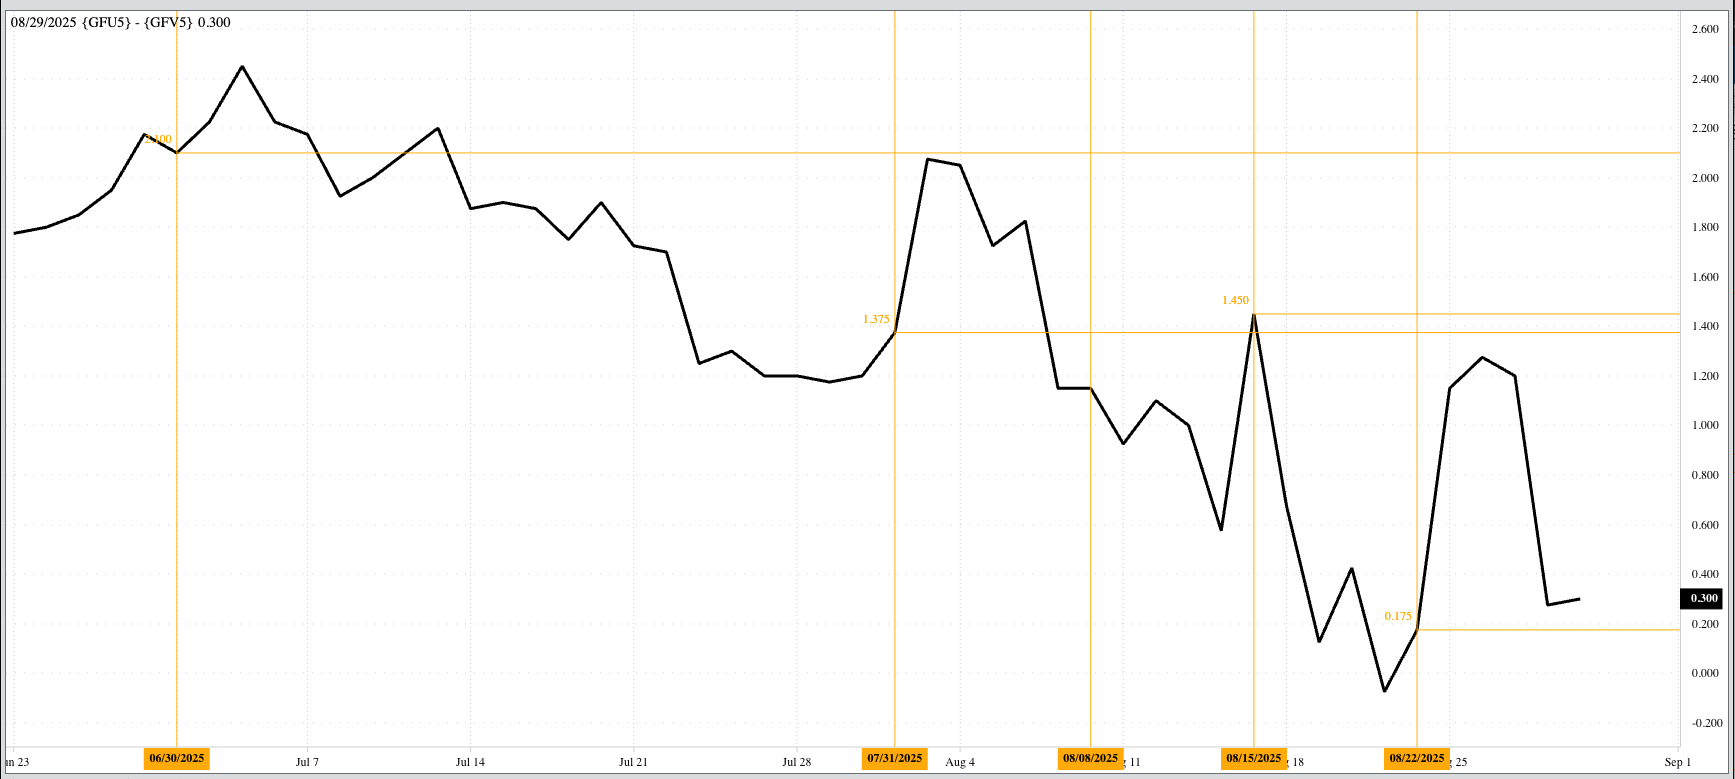This screenshot has height=779, width=1735.
Task: Select the 2.200 price axis label
Action: [1705, 128]
